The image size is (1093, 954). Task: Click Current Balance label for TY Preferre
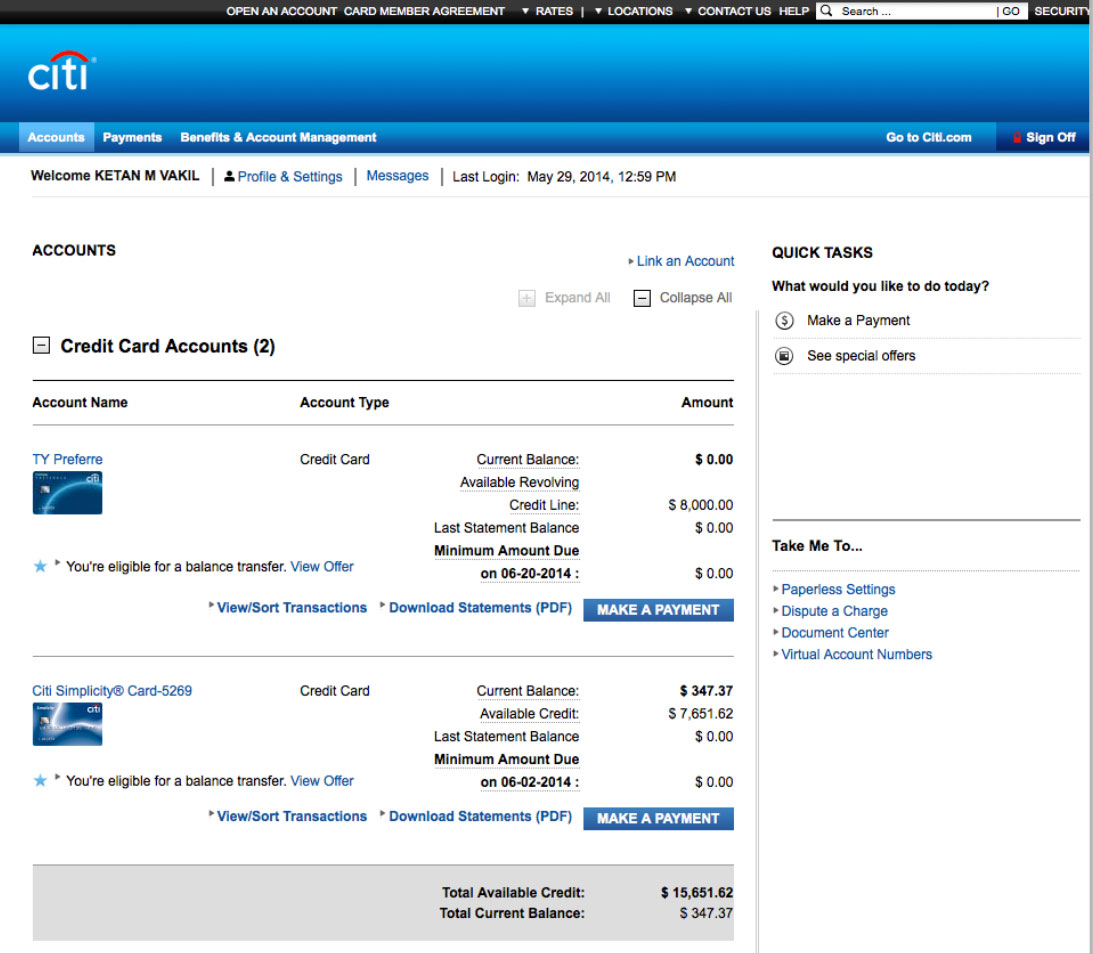pyautogui.click(x=528, y=459)
